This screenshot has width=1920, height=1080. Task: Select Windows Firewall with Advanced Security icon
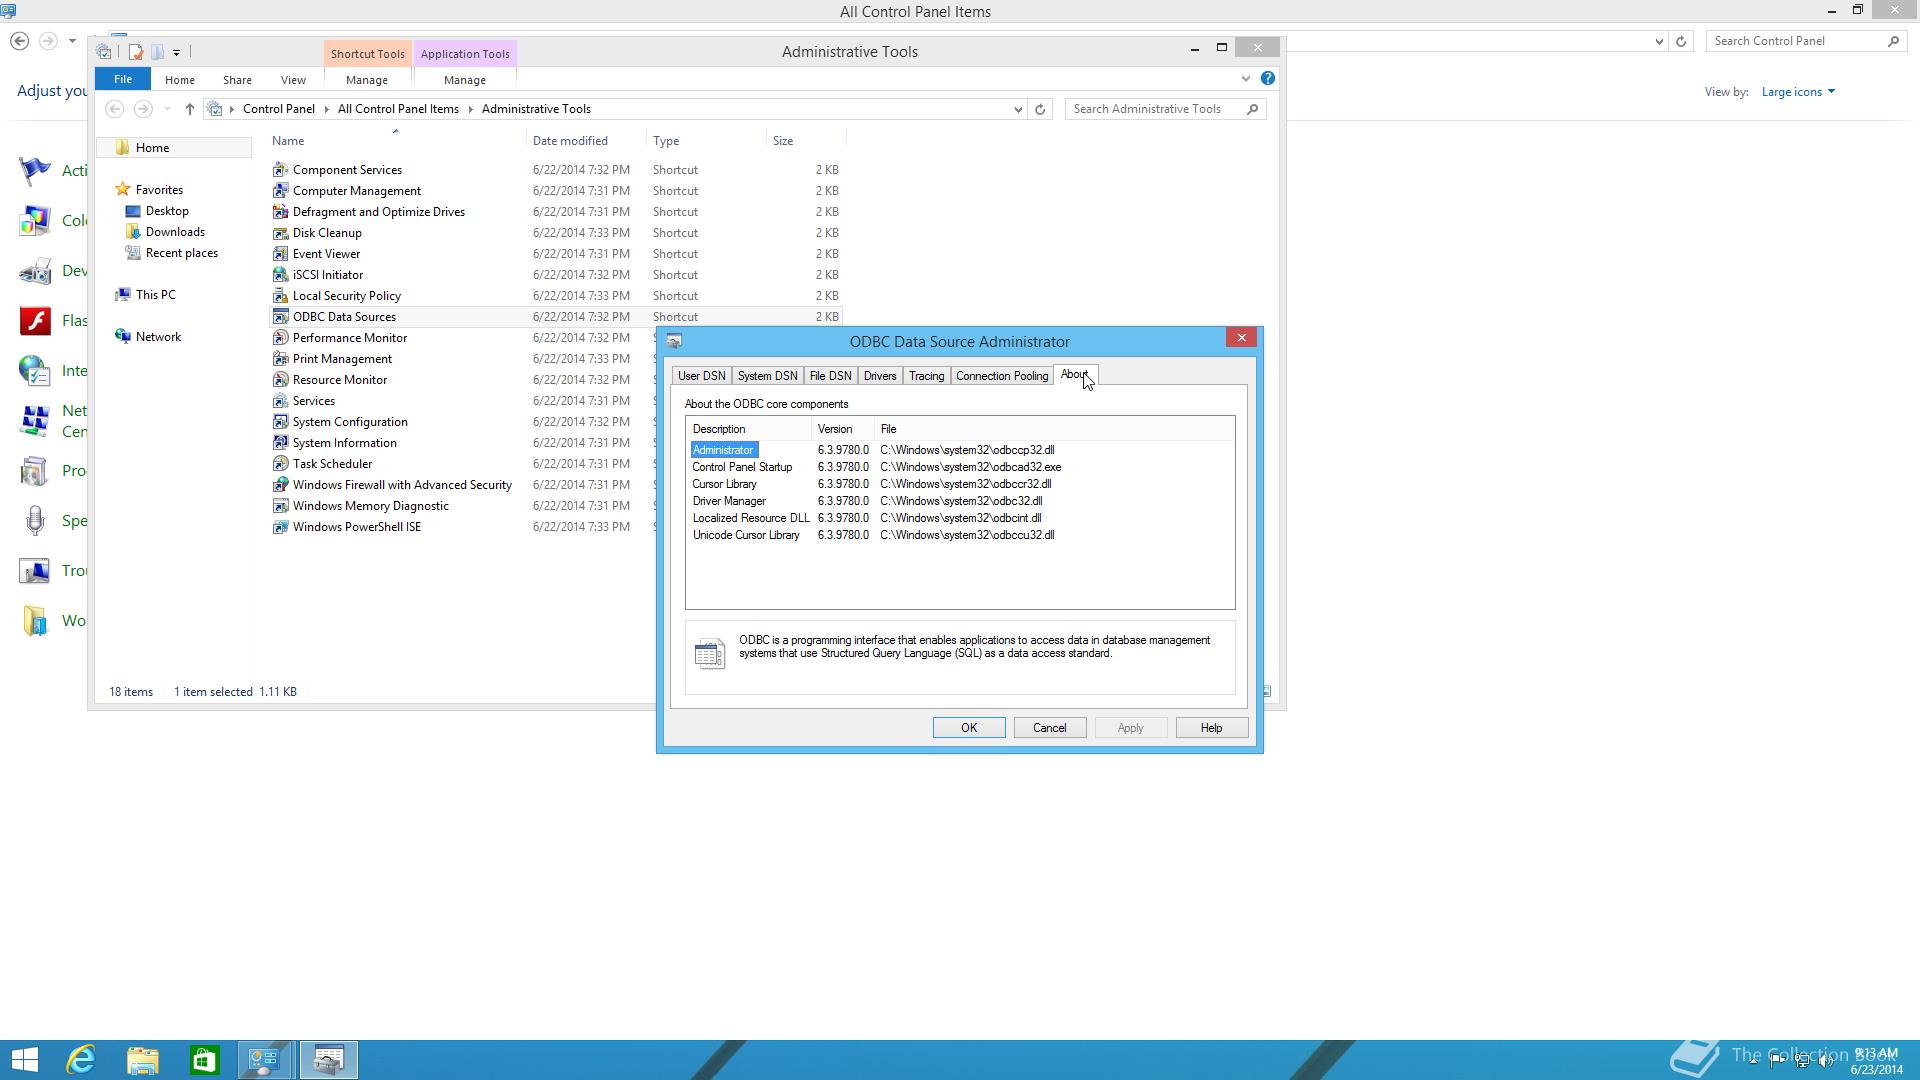tap(281, 485)
